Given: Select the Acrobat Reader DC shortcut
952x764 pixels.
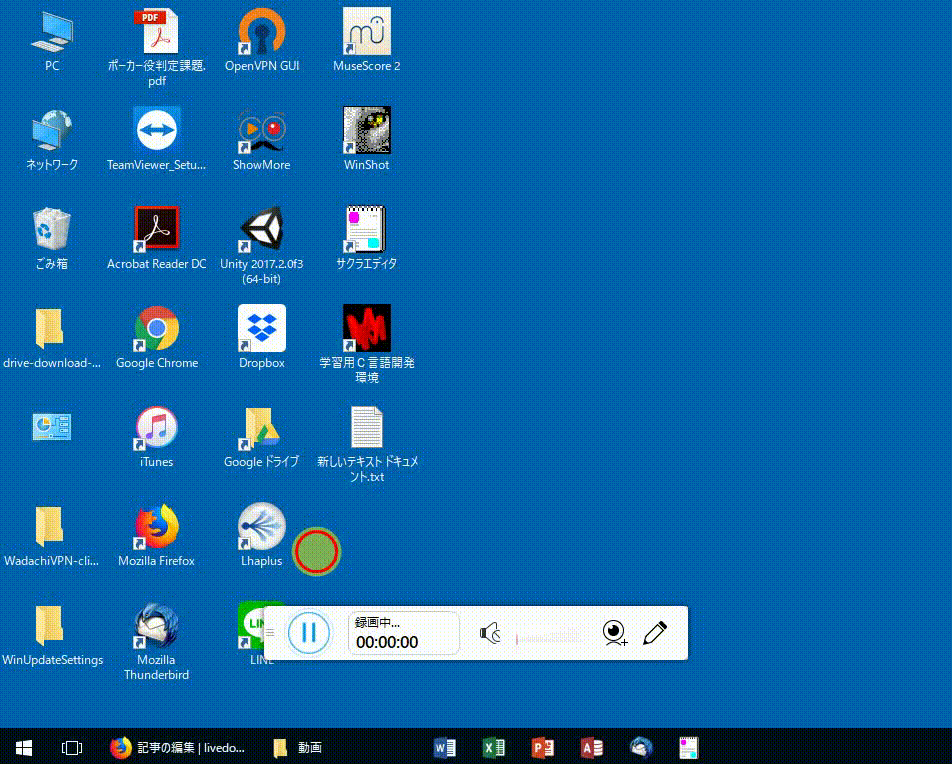Looking at the screenshot, I should pos(157,239).
